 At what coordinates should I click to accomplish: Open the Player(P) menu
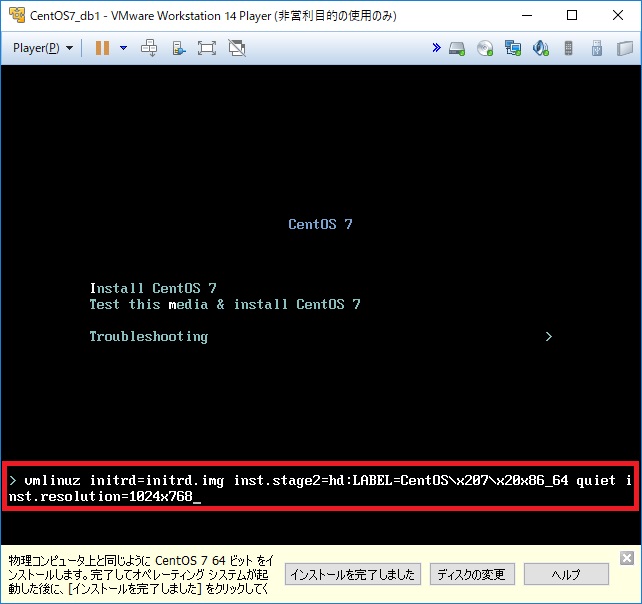(x=43, y=48)
